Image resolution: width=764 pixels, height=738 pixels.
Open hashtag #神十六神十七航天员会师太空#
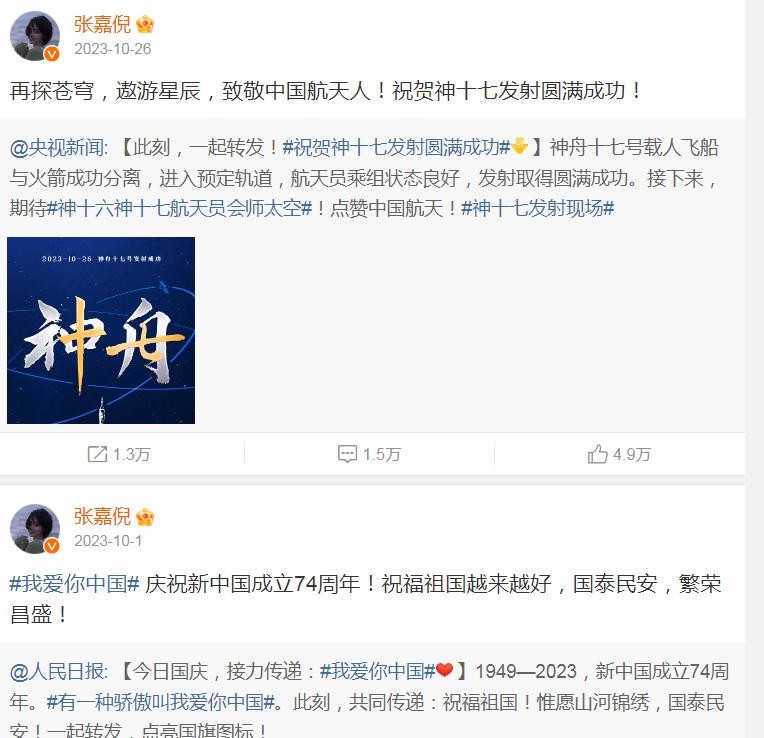179,208
